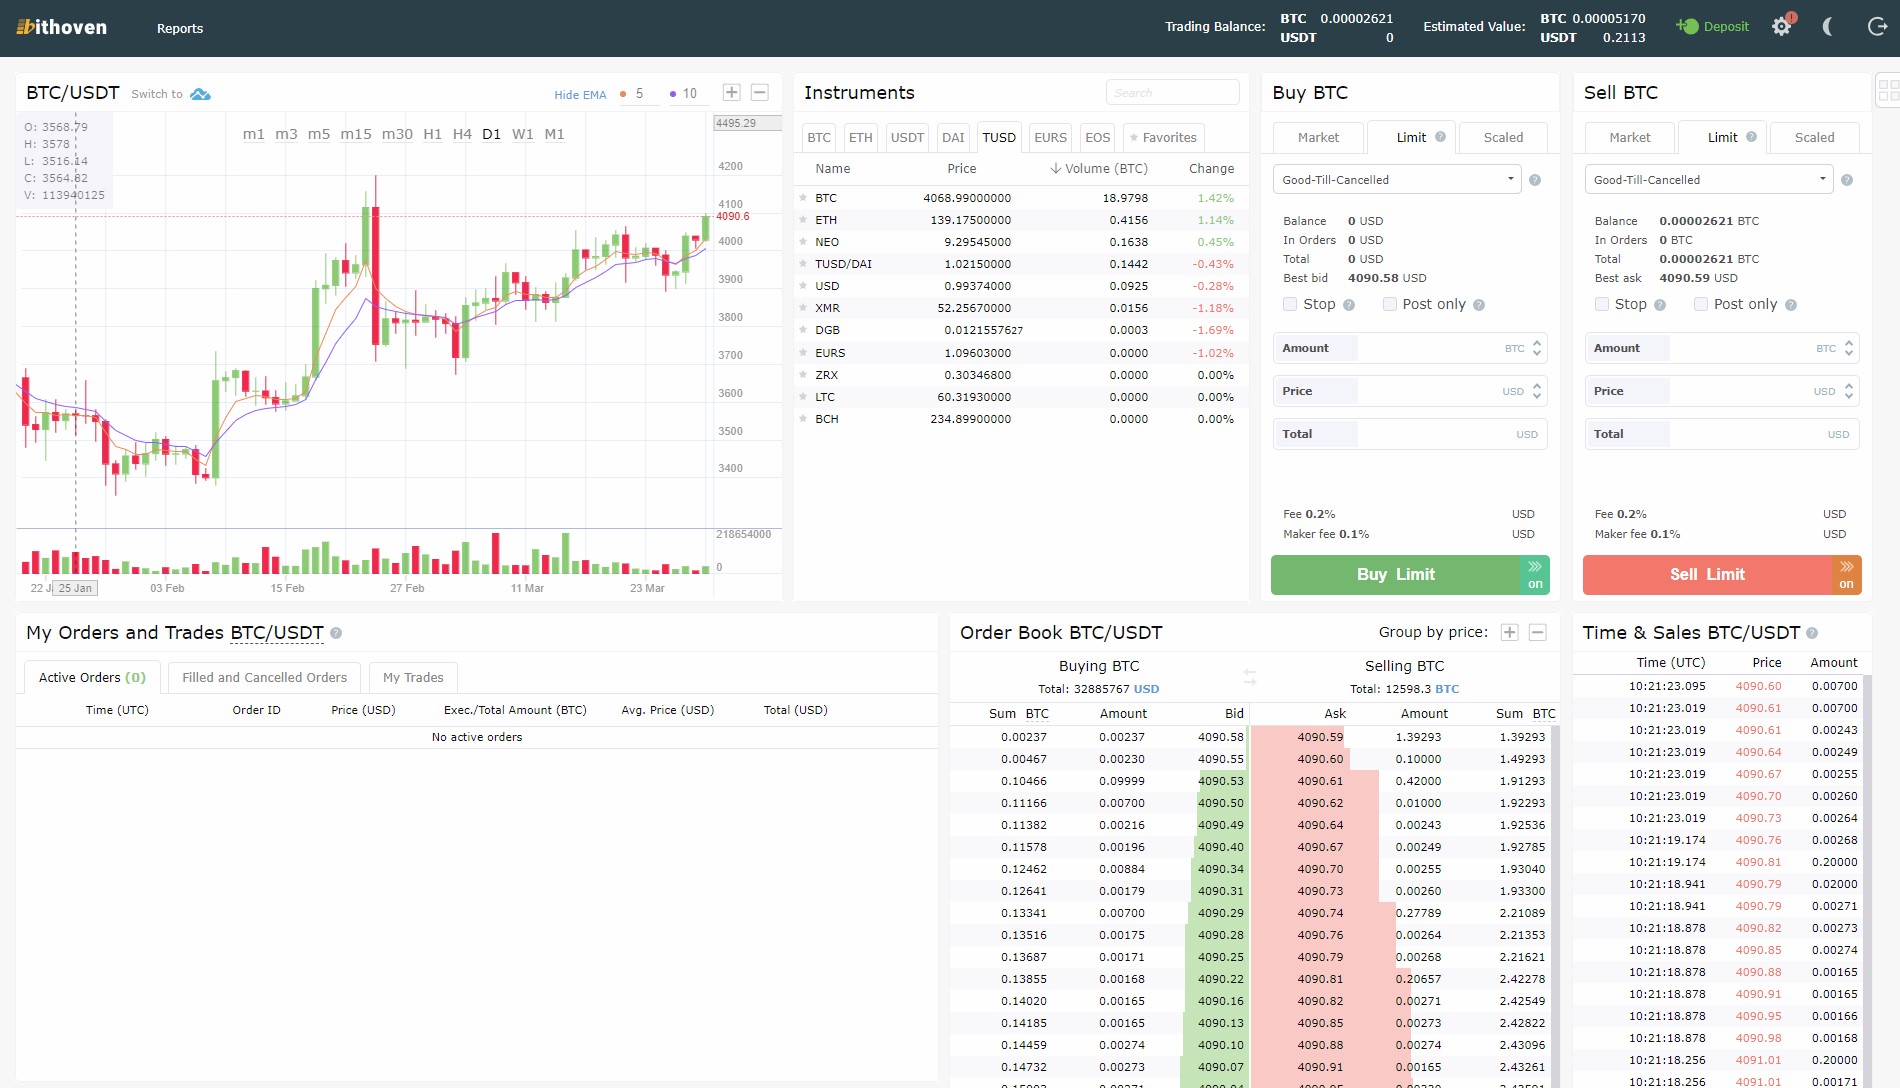Open Good-Till-Cancelled dropdown in Buy BTC
This screenshot has width=1900, height=1088.
pos(1397,180)
